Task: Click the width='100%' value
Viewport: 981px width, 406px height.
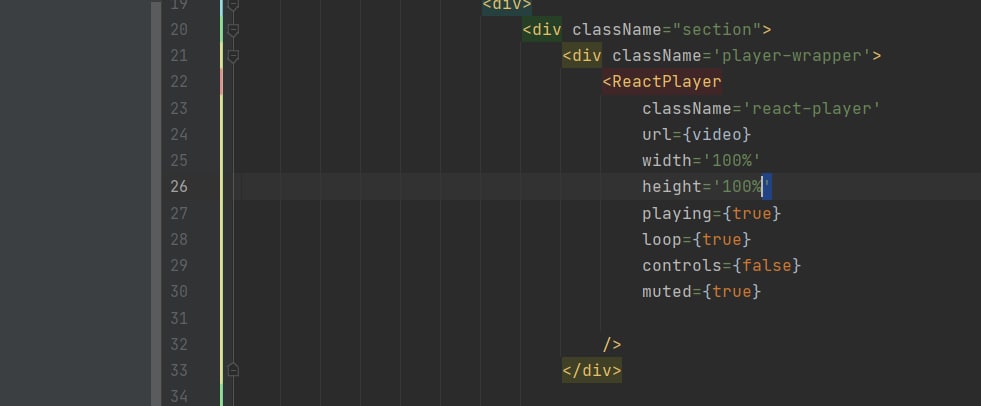Action: [x=731, y=161]
